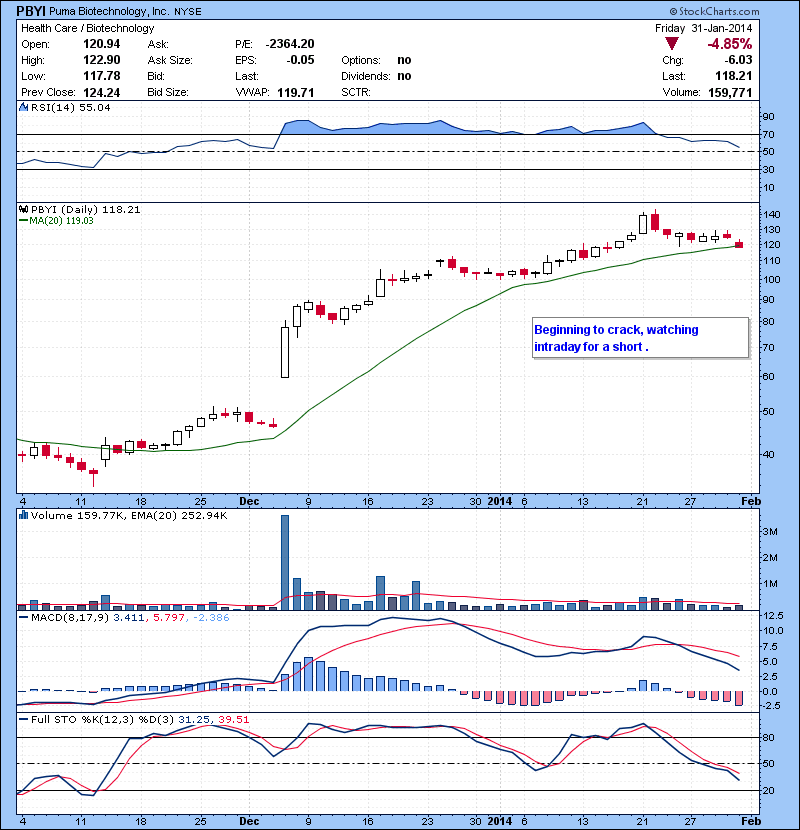Click the PBYI (Daily) 118.21 price label
Viewport: 800px width, 830px height.
click(86, 210)
